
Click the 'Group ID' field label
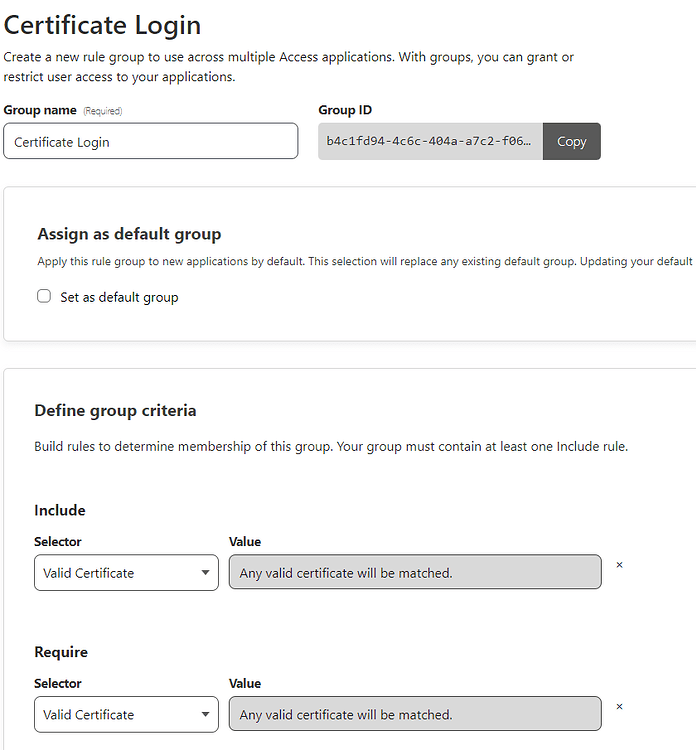click(345, 110)
